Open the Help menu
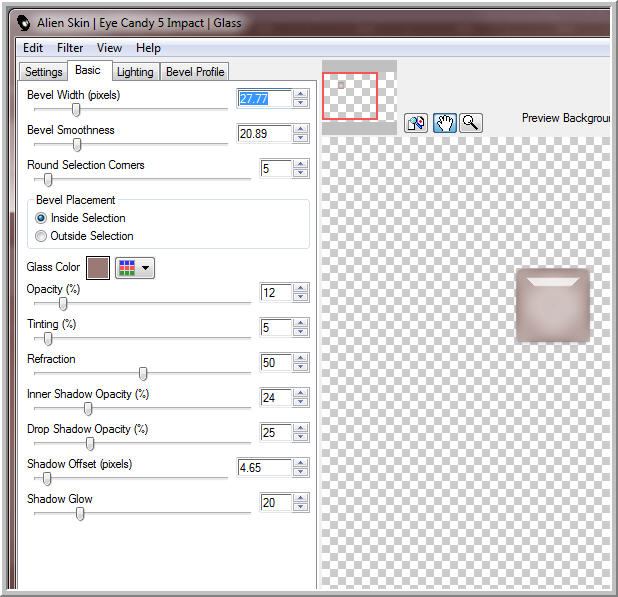The image size is (618, 597). [x=148, y=48]
